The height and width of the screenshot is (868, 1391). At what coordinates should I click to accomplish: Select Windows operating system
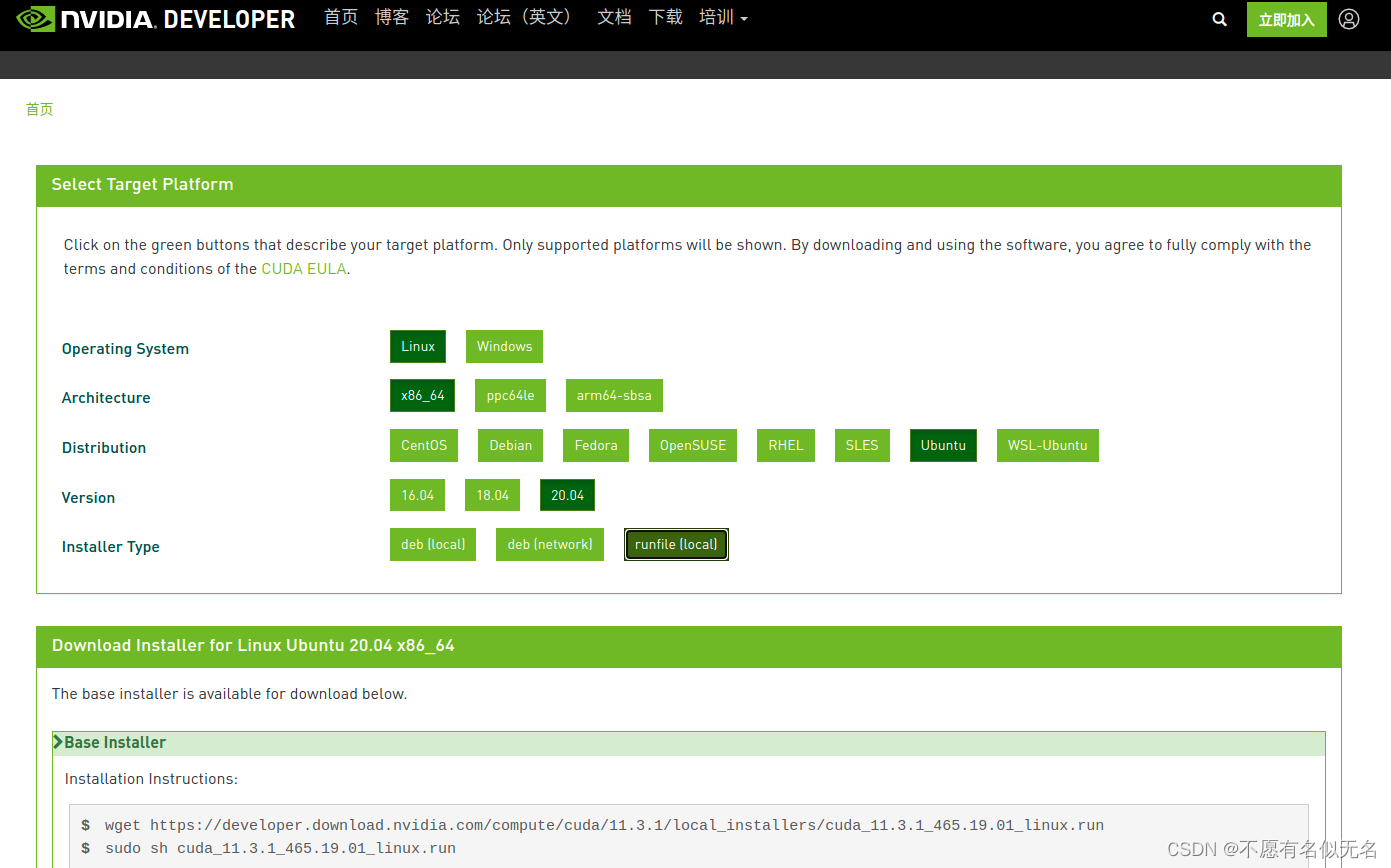(504, 347)
